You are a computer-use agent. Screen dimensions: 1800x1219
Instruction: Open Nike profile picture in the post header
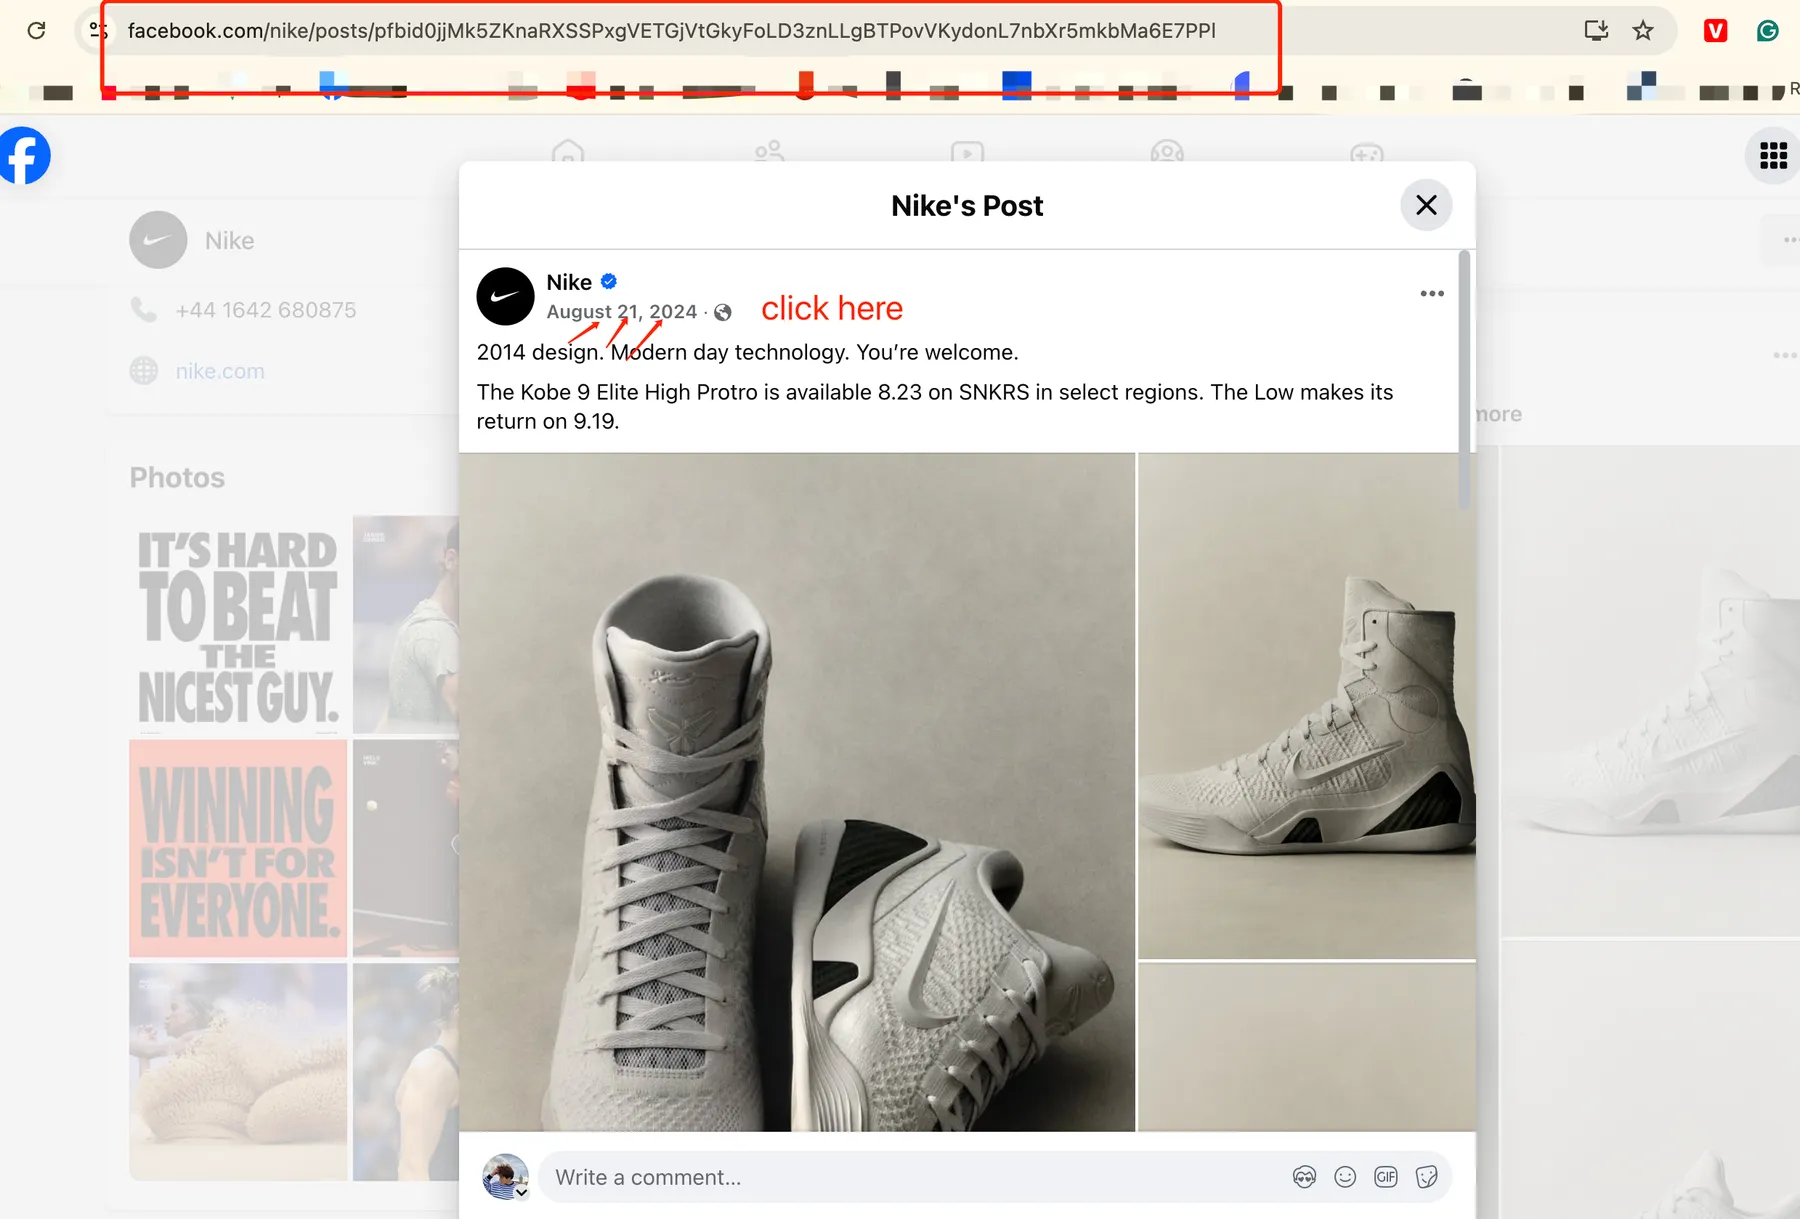505,296
